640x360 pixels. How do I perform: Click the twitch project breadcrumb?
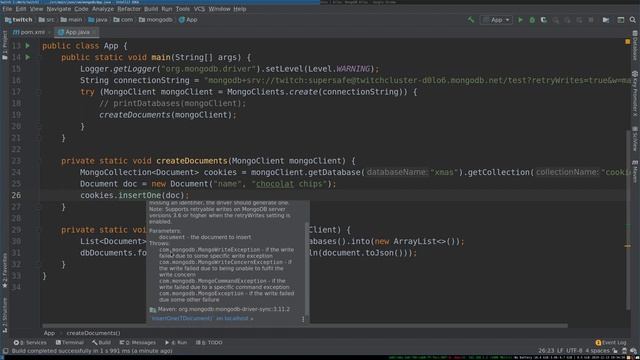click(18, 20)
